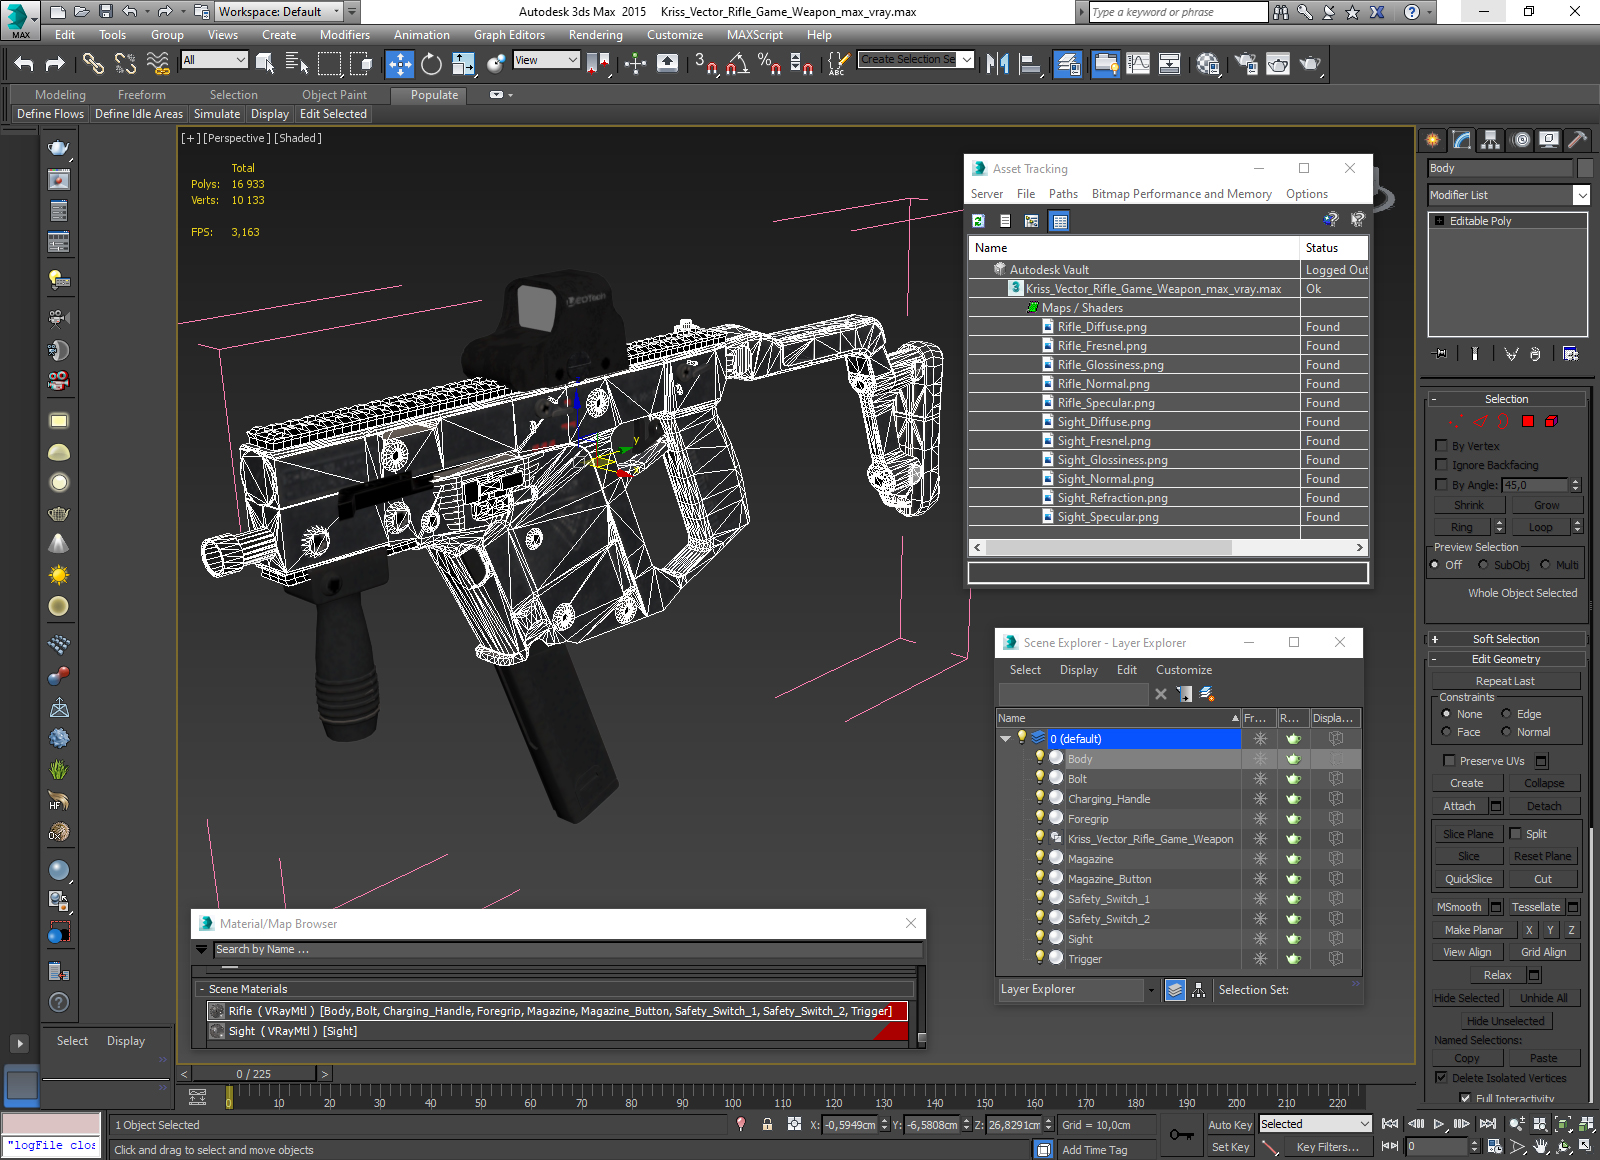Click the Tessellate button

(1536, 907)
